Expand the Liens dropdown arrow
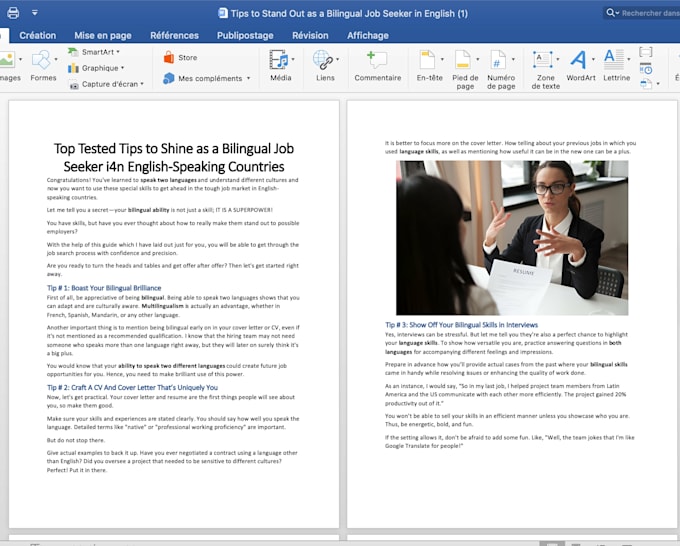This screenshot has height=546, width=680. [x=337, y=59]
